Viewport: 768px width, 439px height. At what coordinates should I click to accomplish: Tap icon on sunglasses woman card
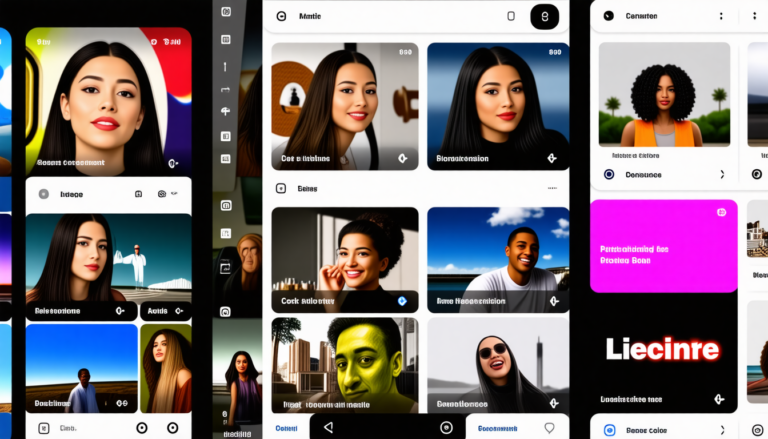tap(554, 403)
